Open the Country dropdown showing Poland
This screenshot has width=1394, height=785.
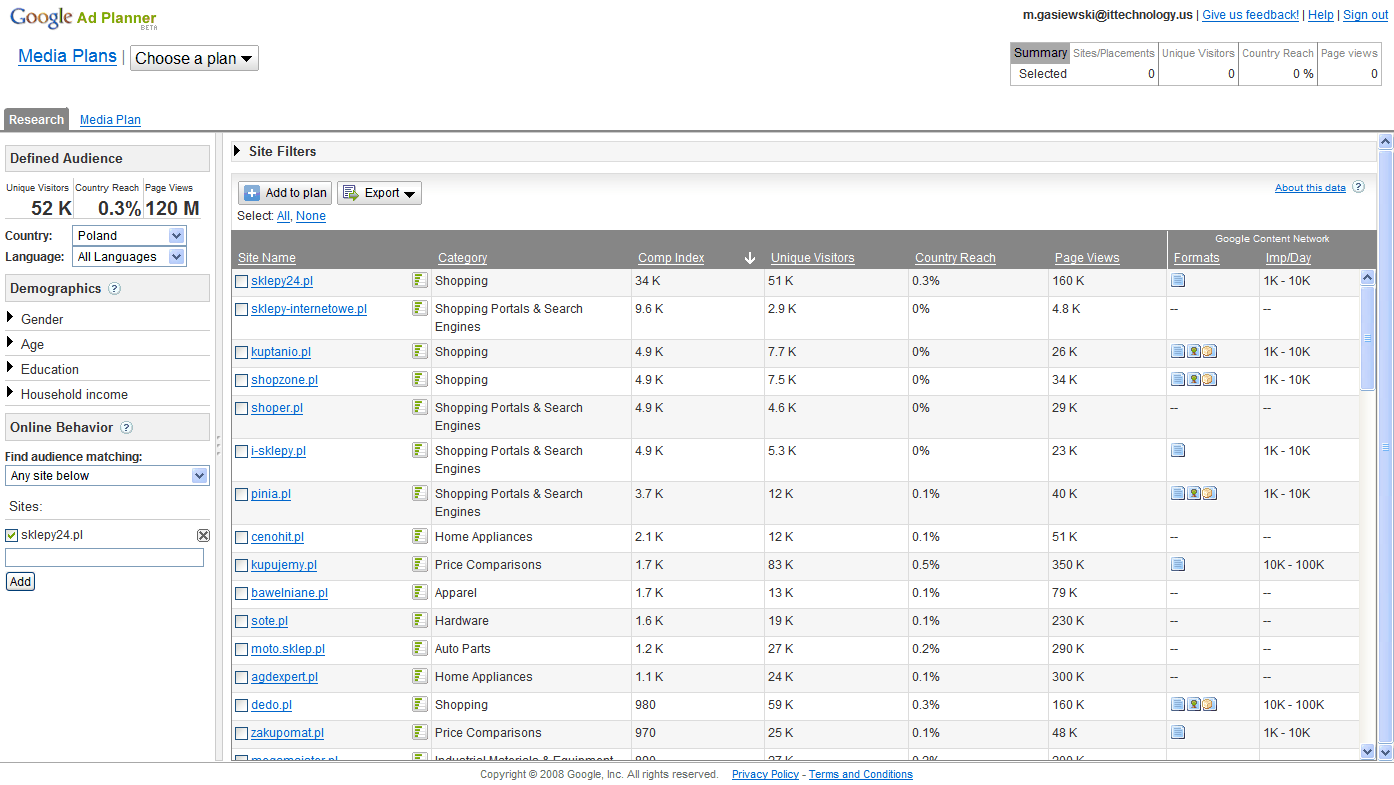[x=130, y=236]
